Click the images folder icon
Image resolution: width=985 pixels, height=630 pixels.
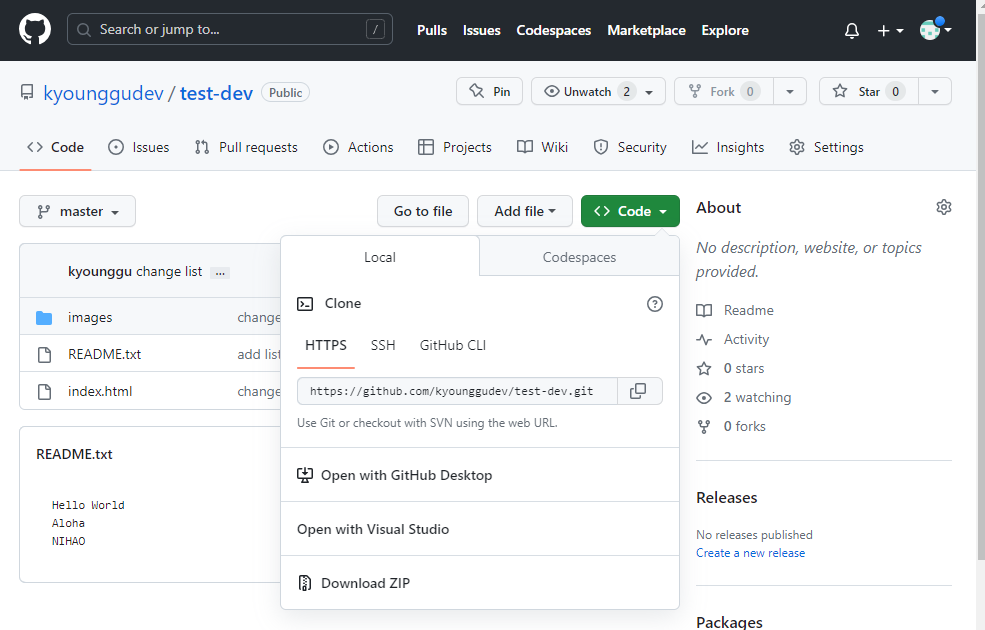[44, 318]
